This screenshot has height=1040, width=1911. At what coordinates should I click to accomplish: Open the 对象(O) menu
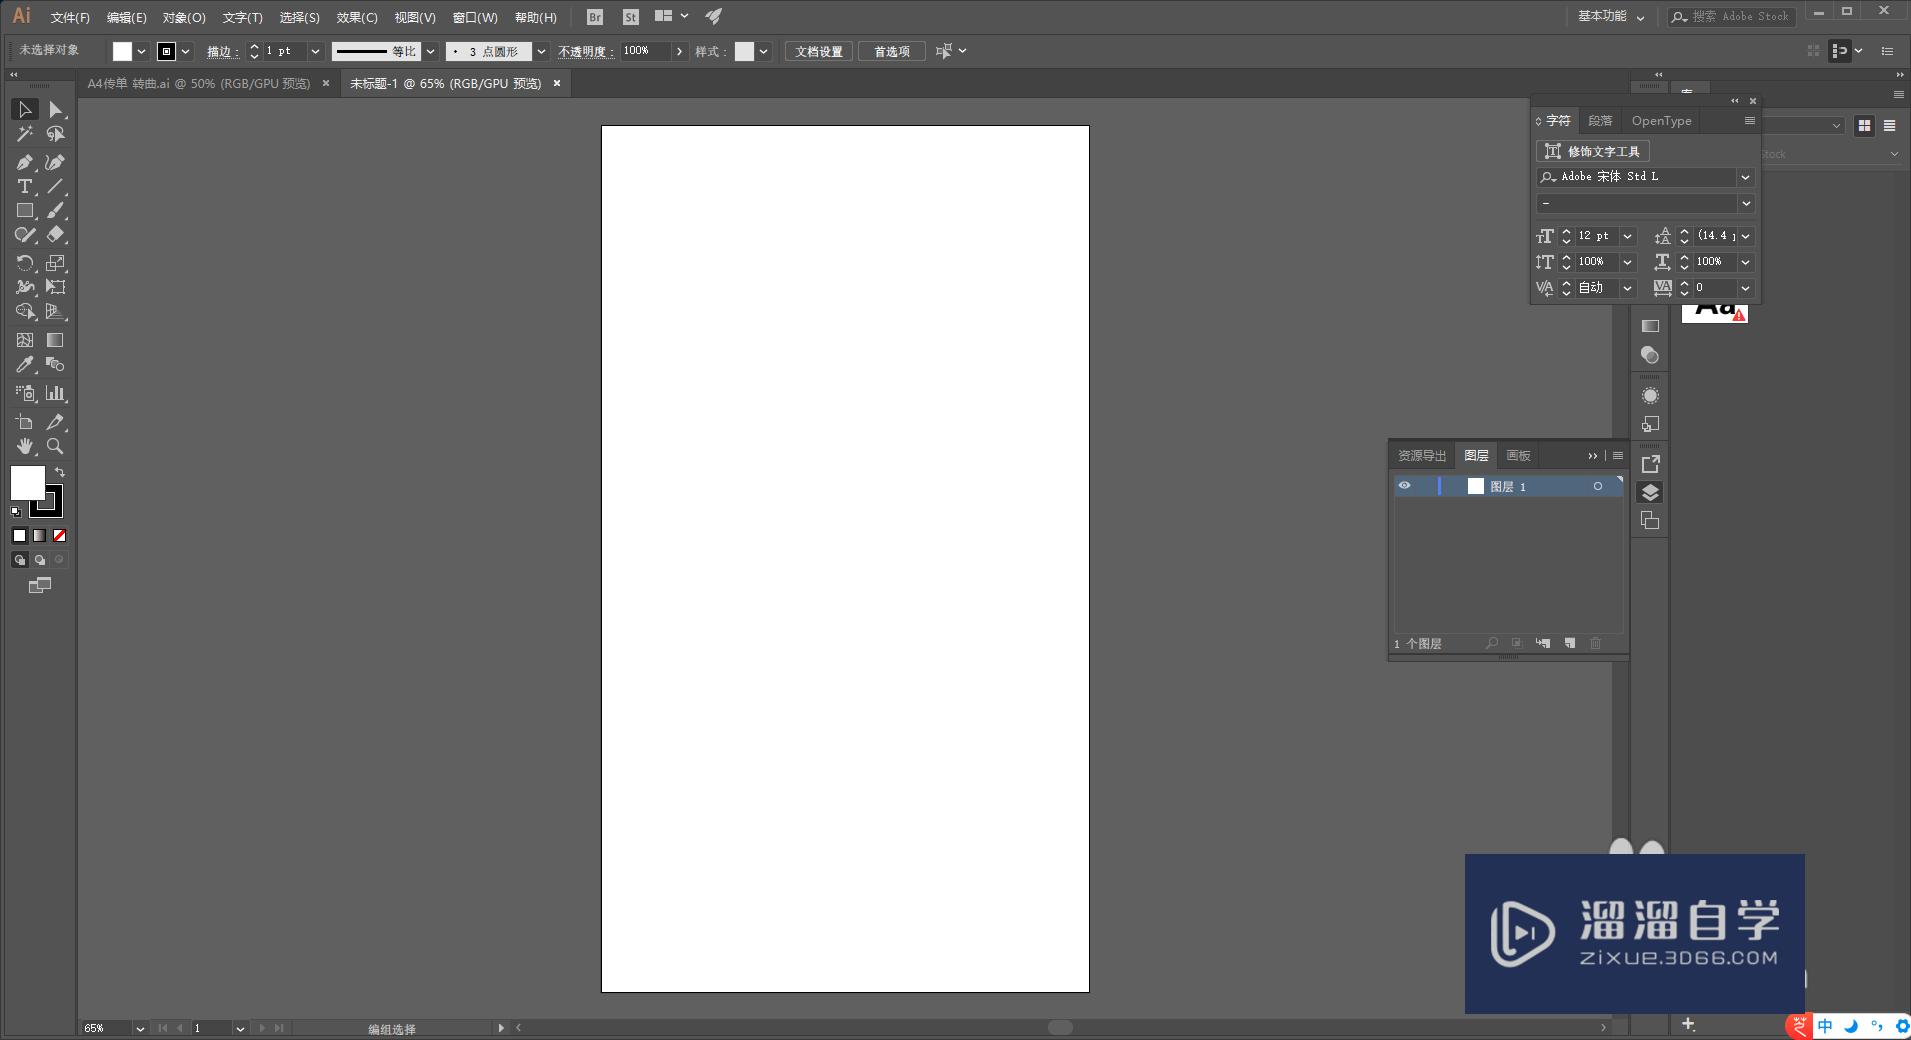click(184, 17)
